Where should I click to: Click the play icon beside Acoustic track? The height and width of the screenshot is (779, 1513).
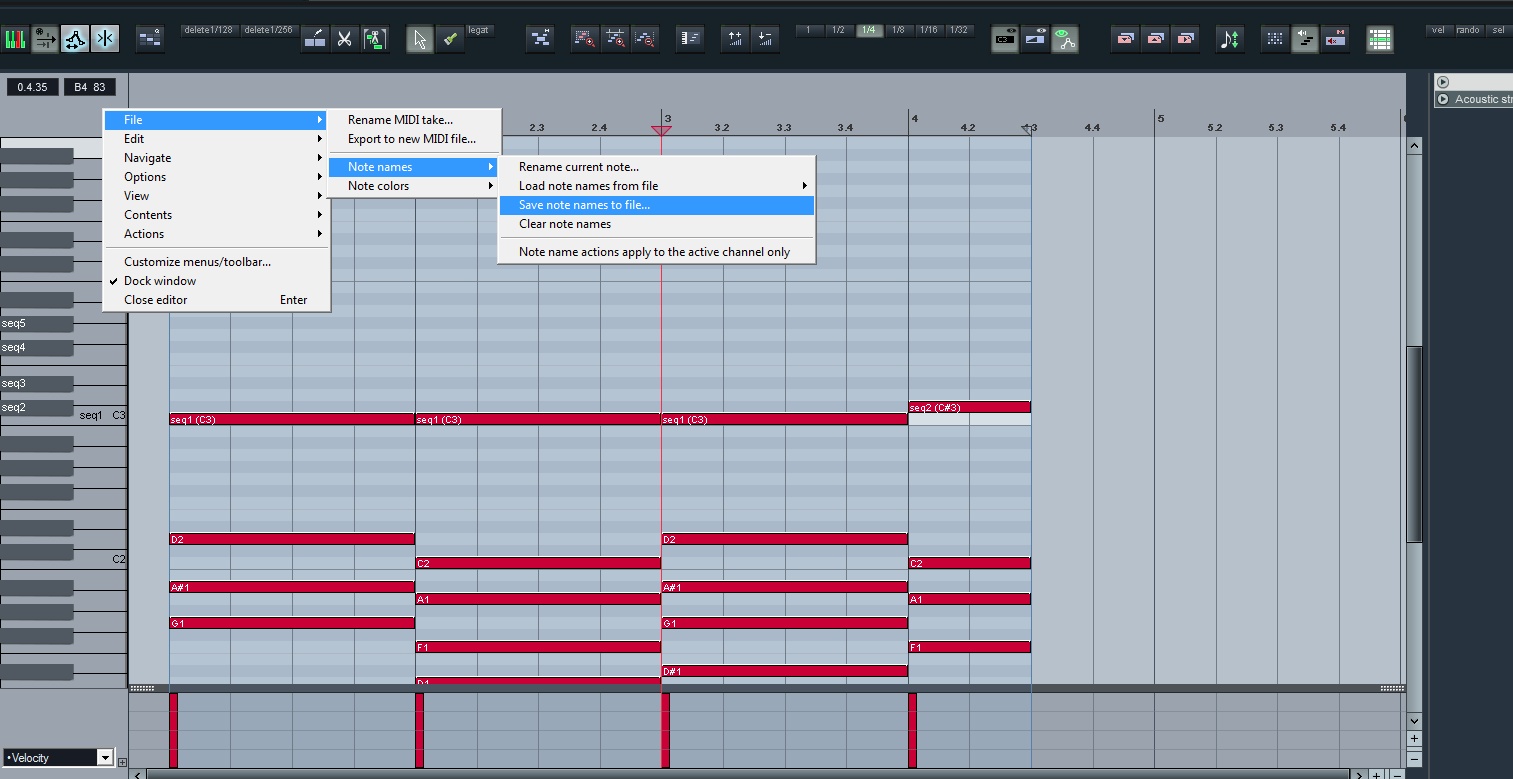(1443, 99)
